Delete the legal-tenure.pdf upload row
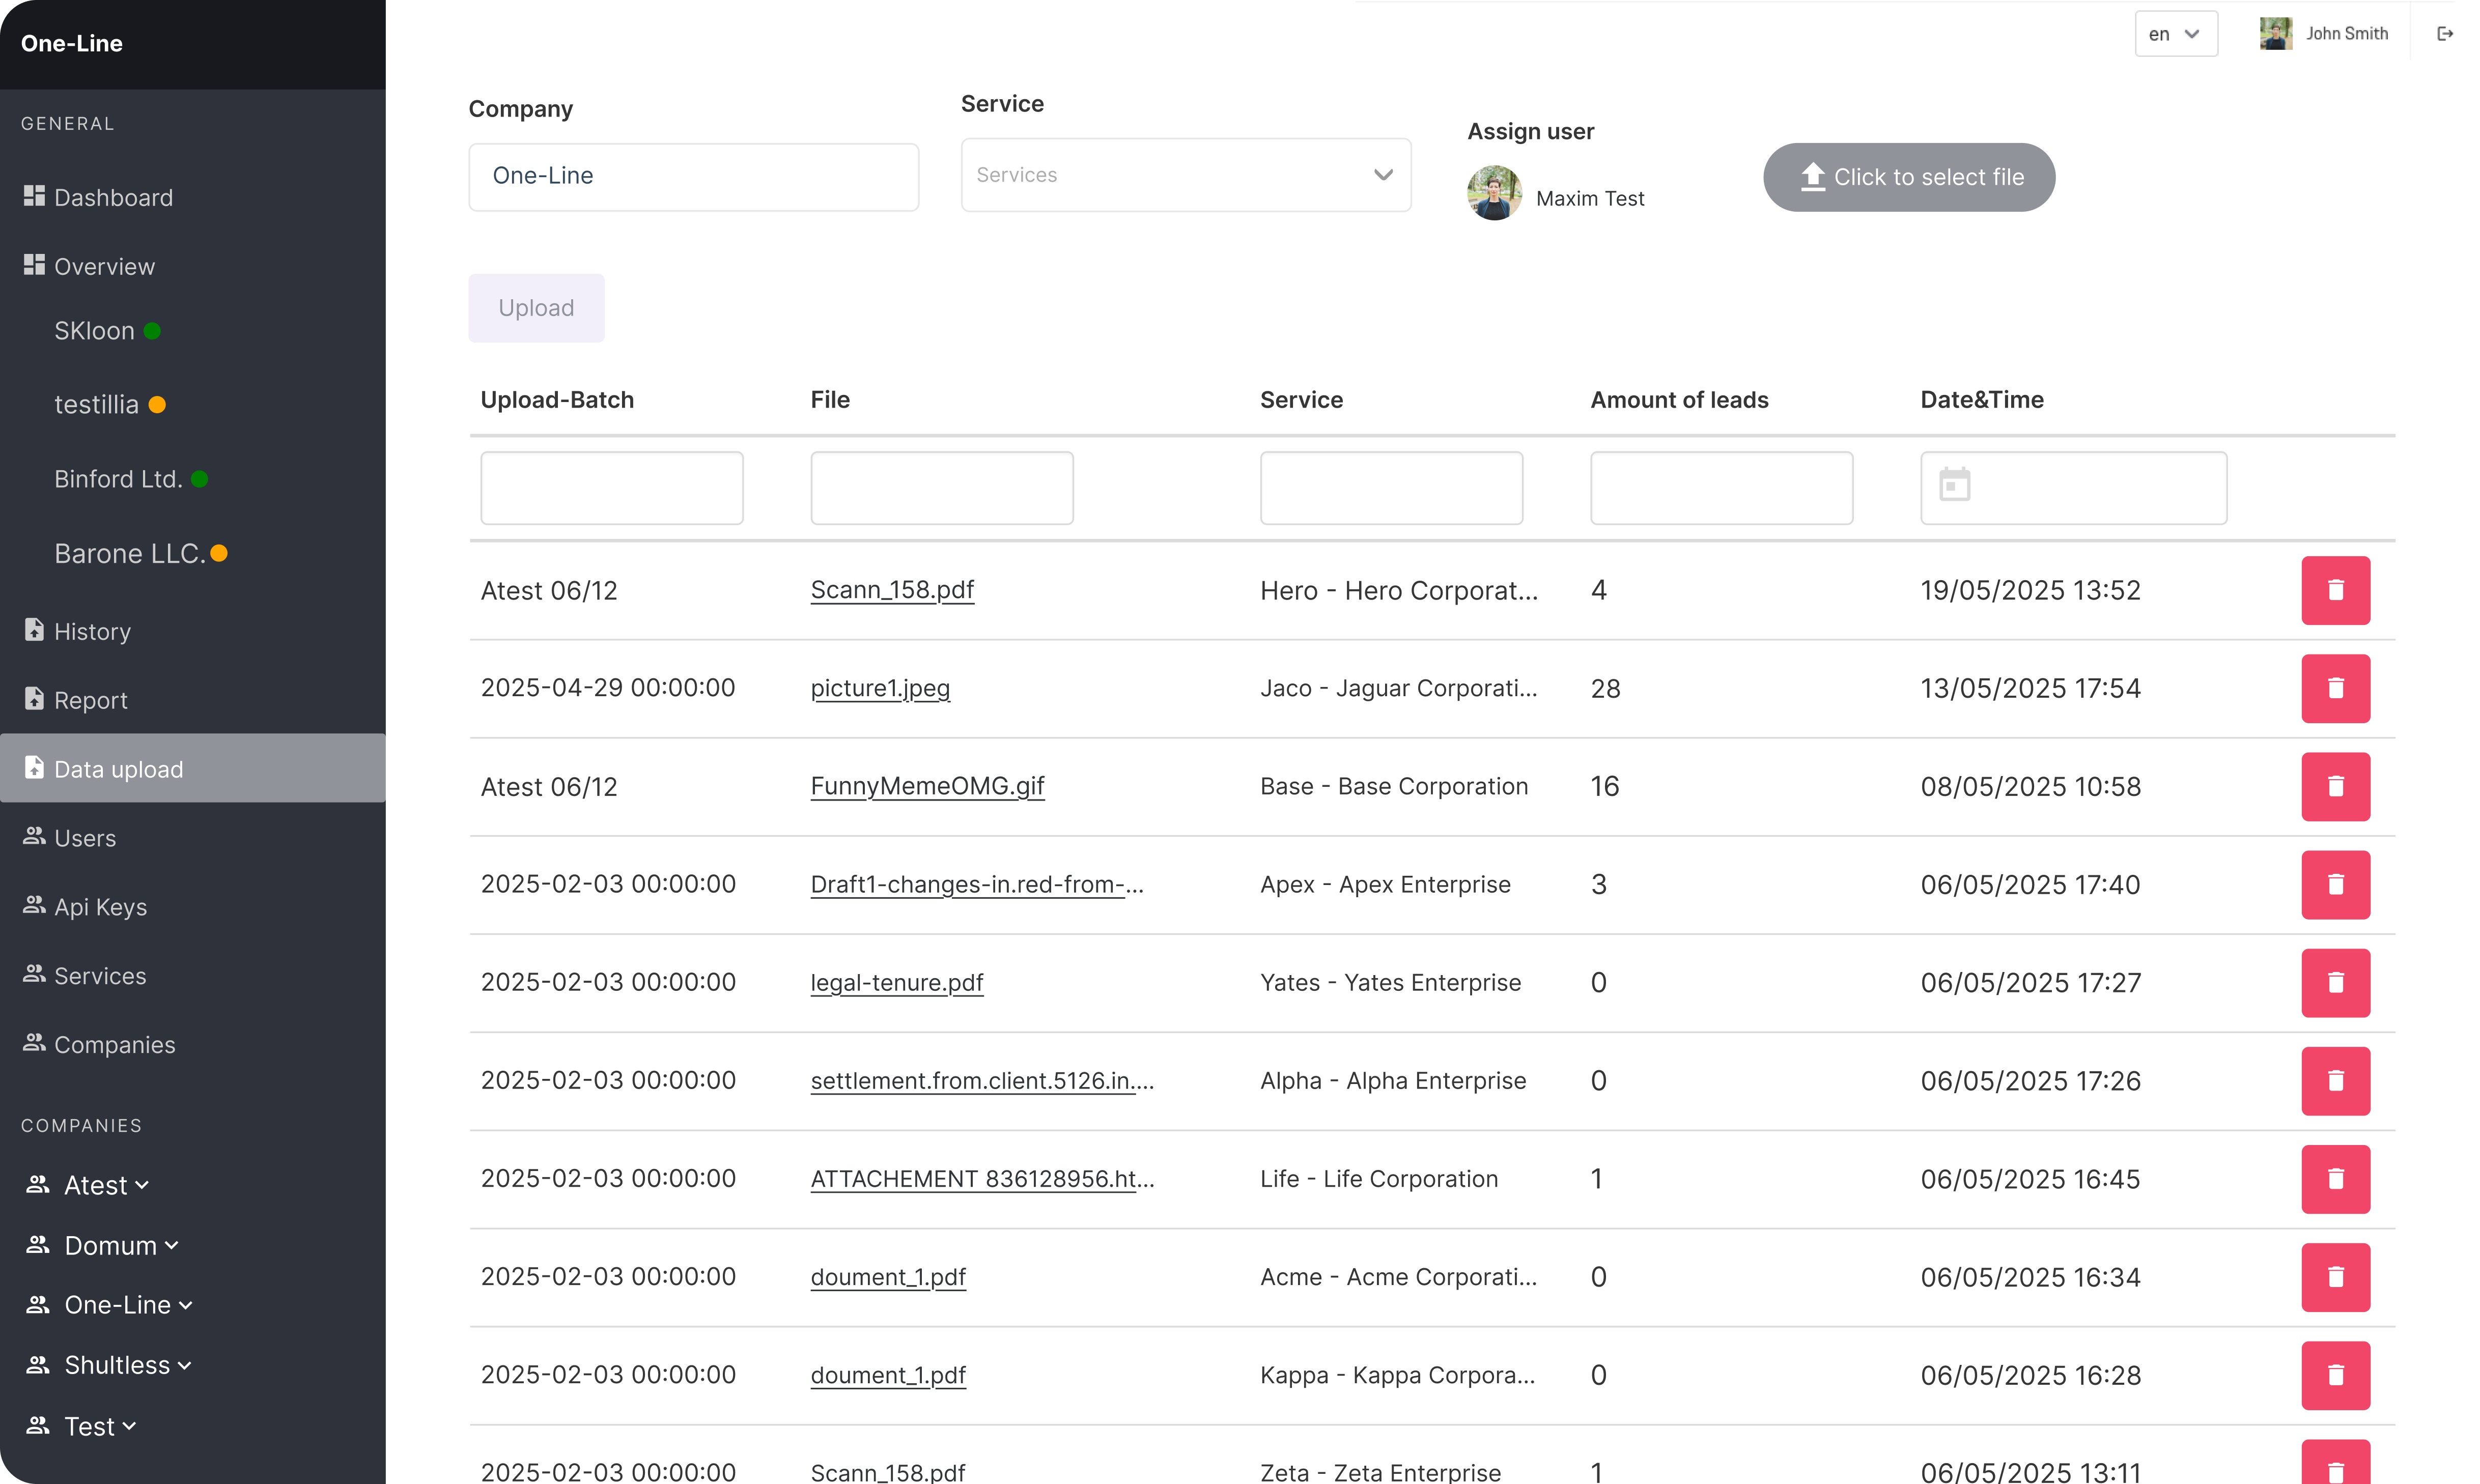 coord(2335,982)
